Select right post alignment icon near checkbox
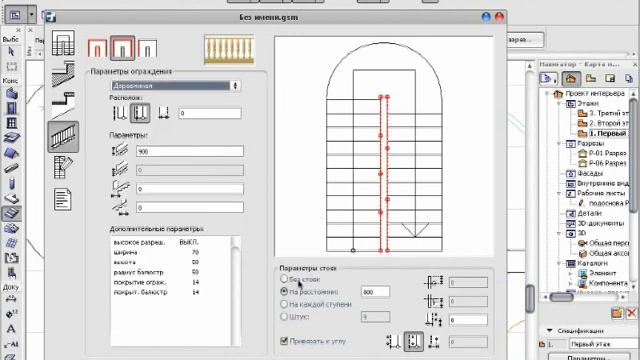Image resolution: width=640 pixels, height=360 pixels. point(434,342)
